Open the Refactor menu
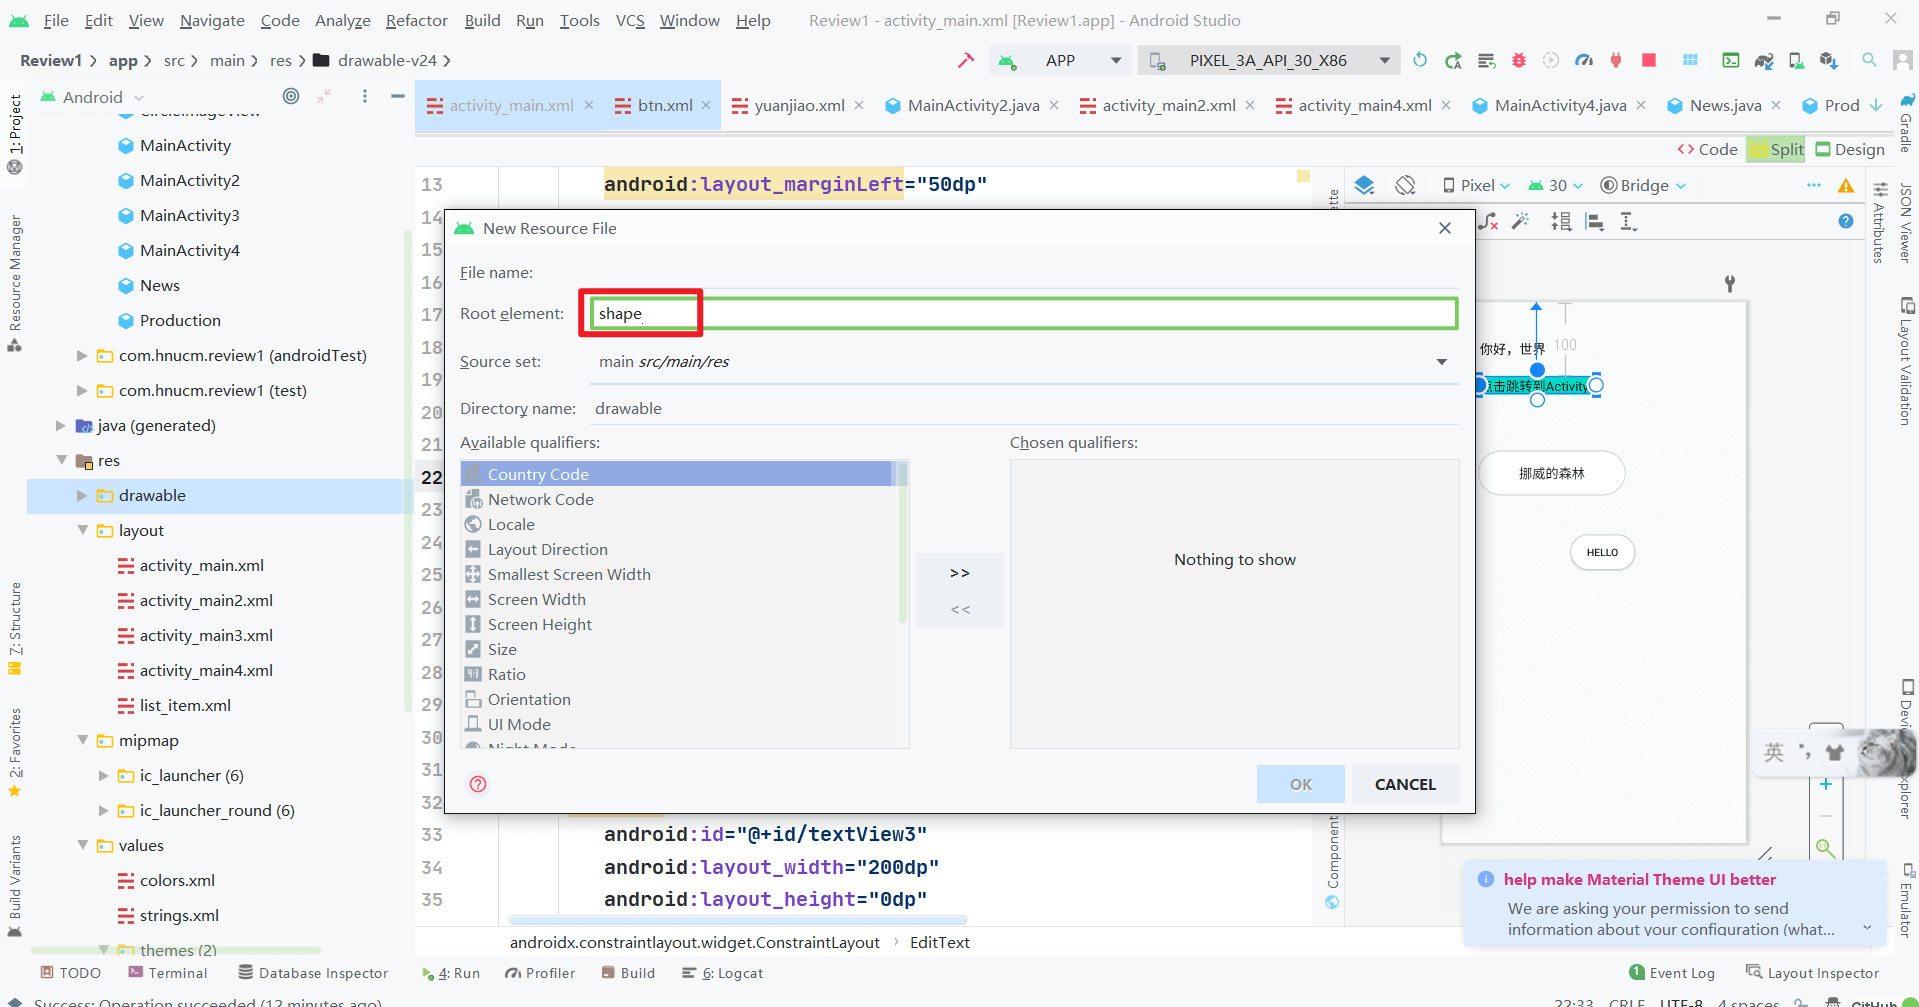 [416, 20]
